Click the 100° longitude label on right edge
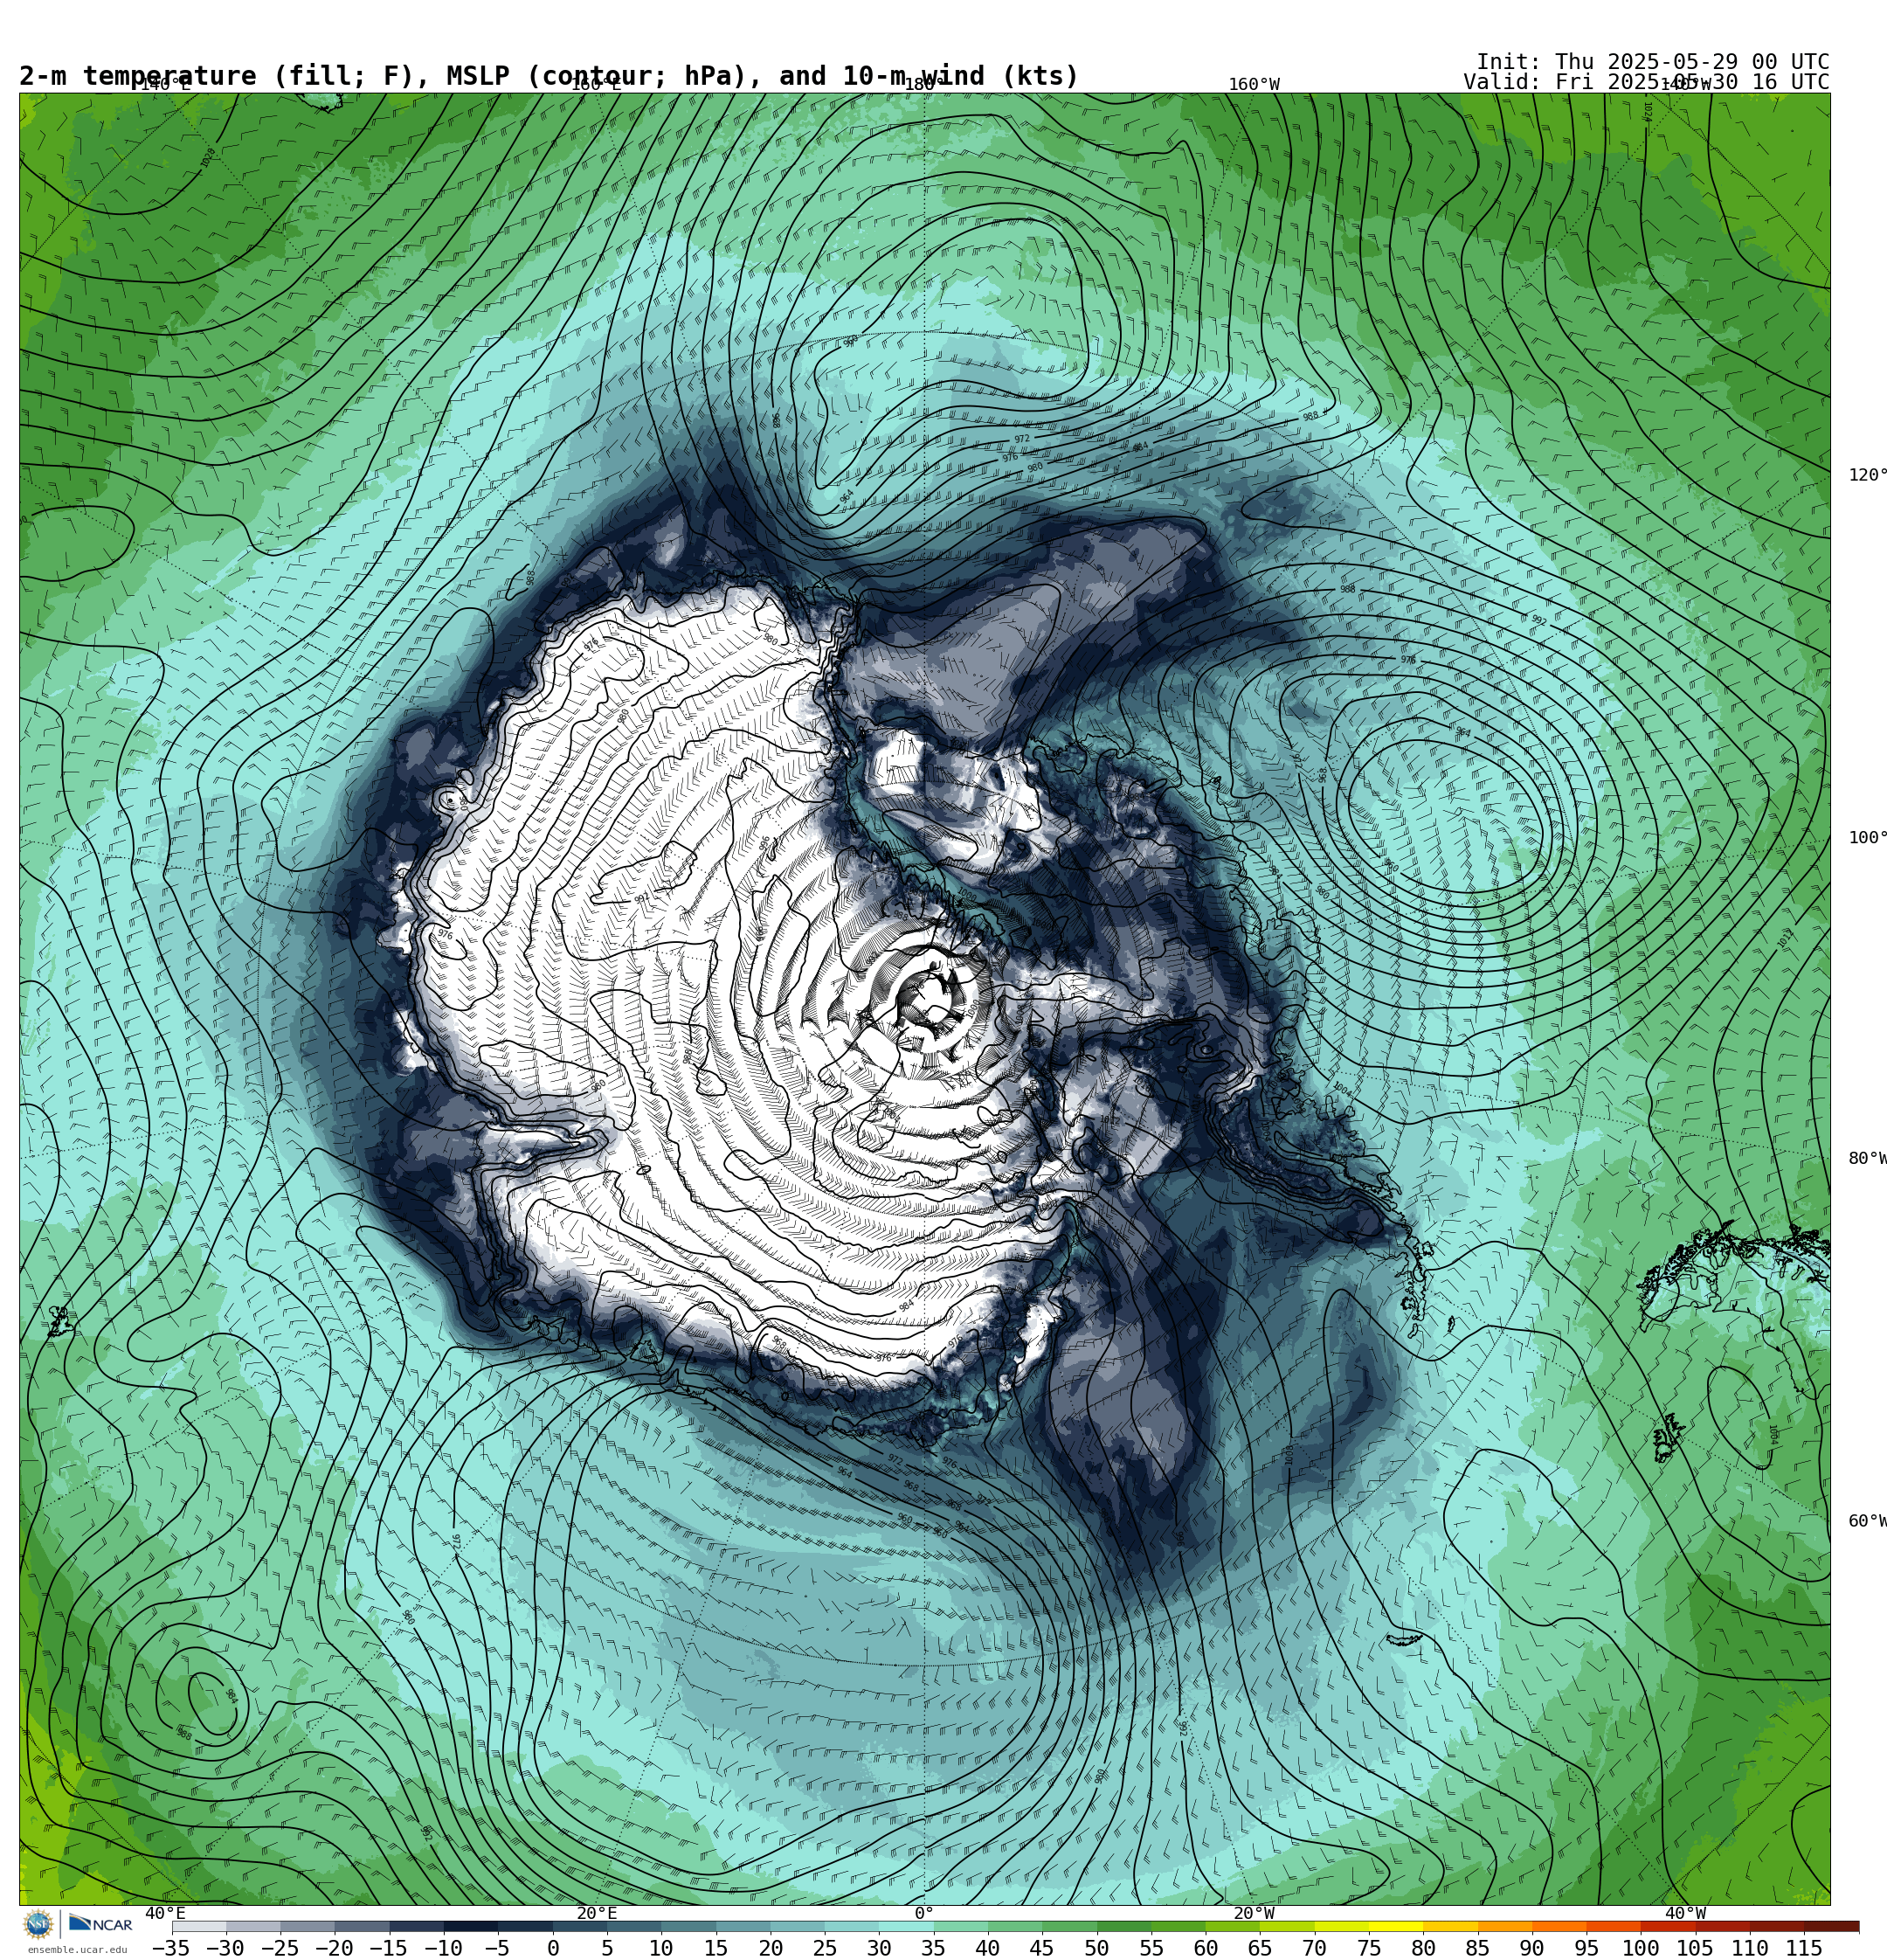Viewport: 1887px width, 1960px height. point(1866,837)
